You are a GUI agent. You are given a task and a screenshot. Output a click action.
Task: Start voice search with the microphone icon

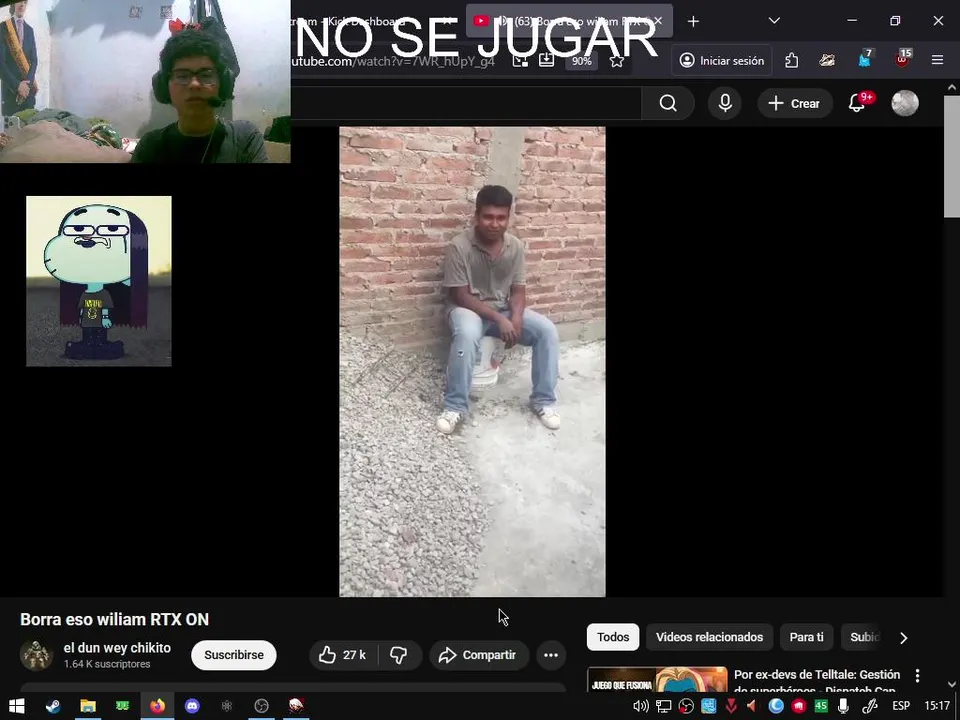tap(725, 103)
